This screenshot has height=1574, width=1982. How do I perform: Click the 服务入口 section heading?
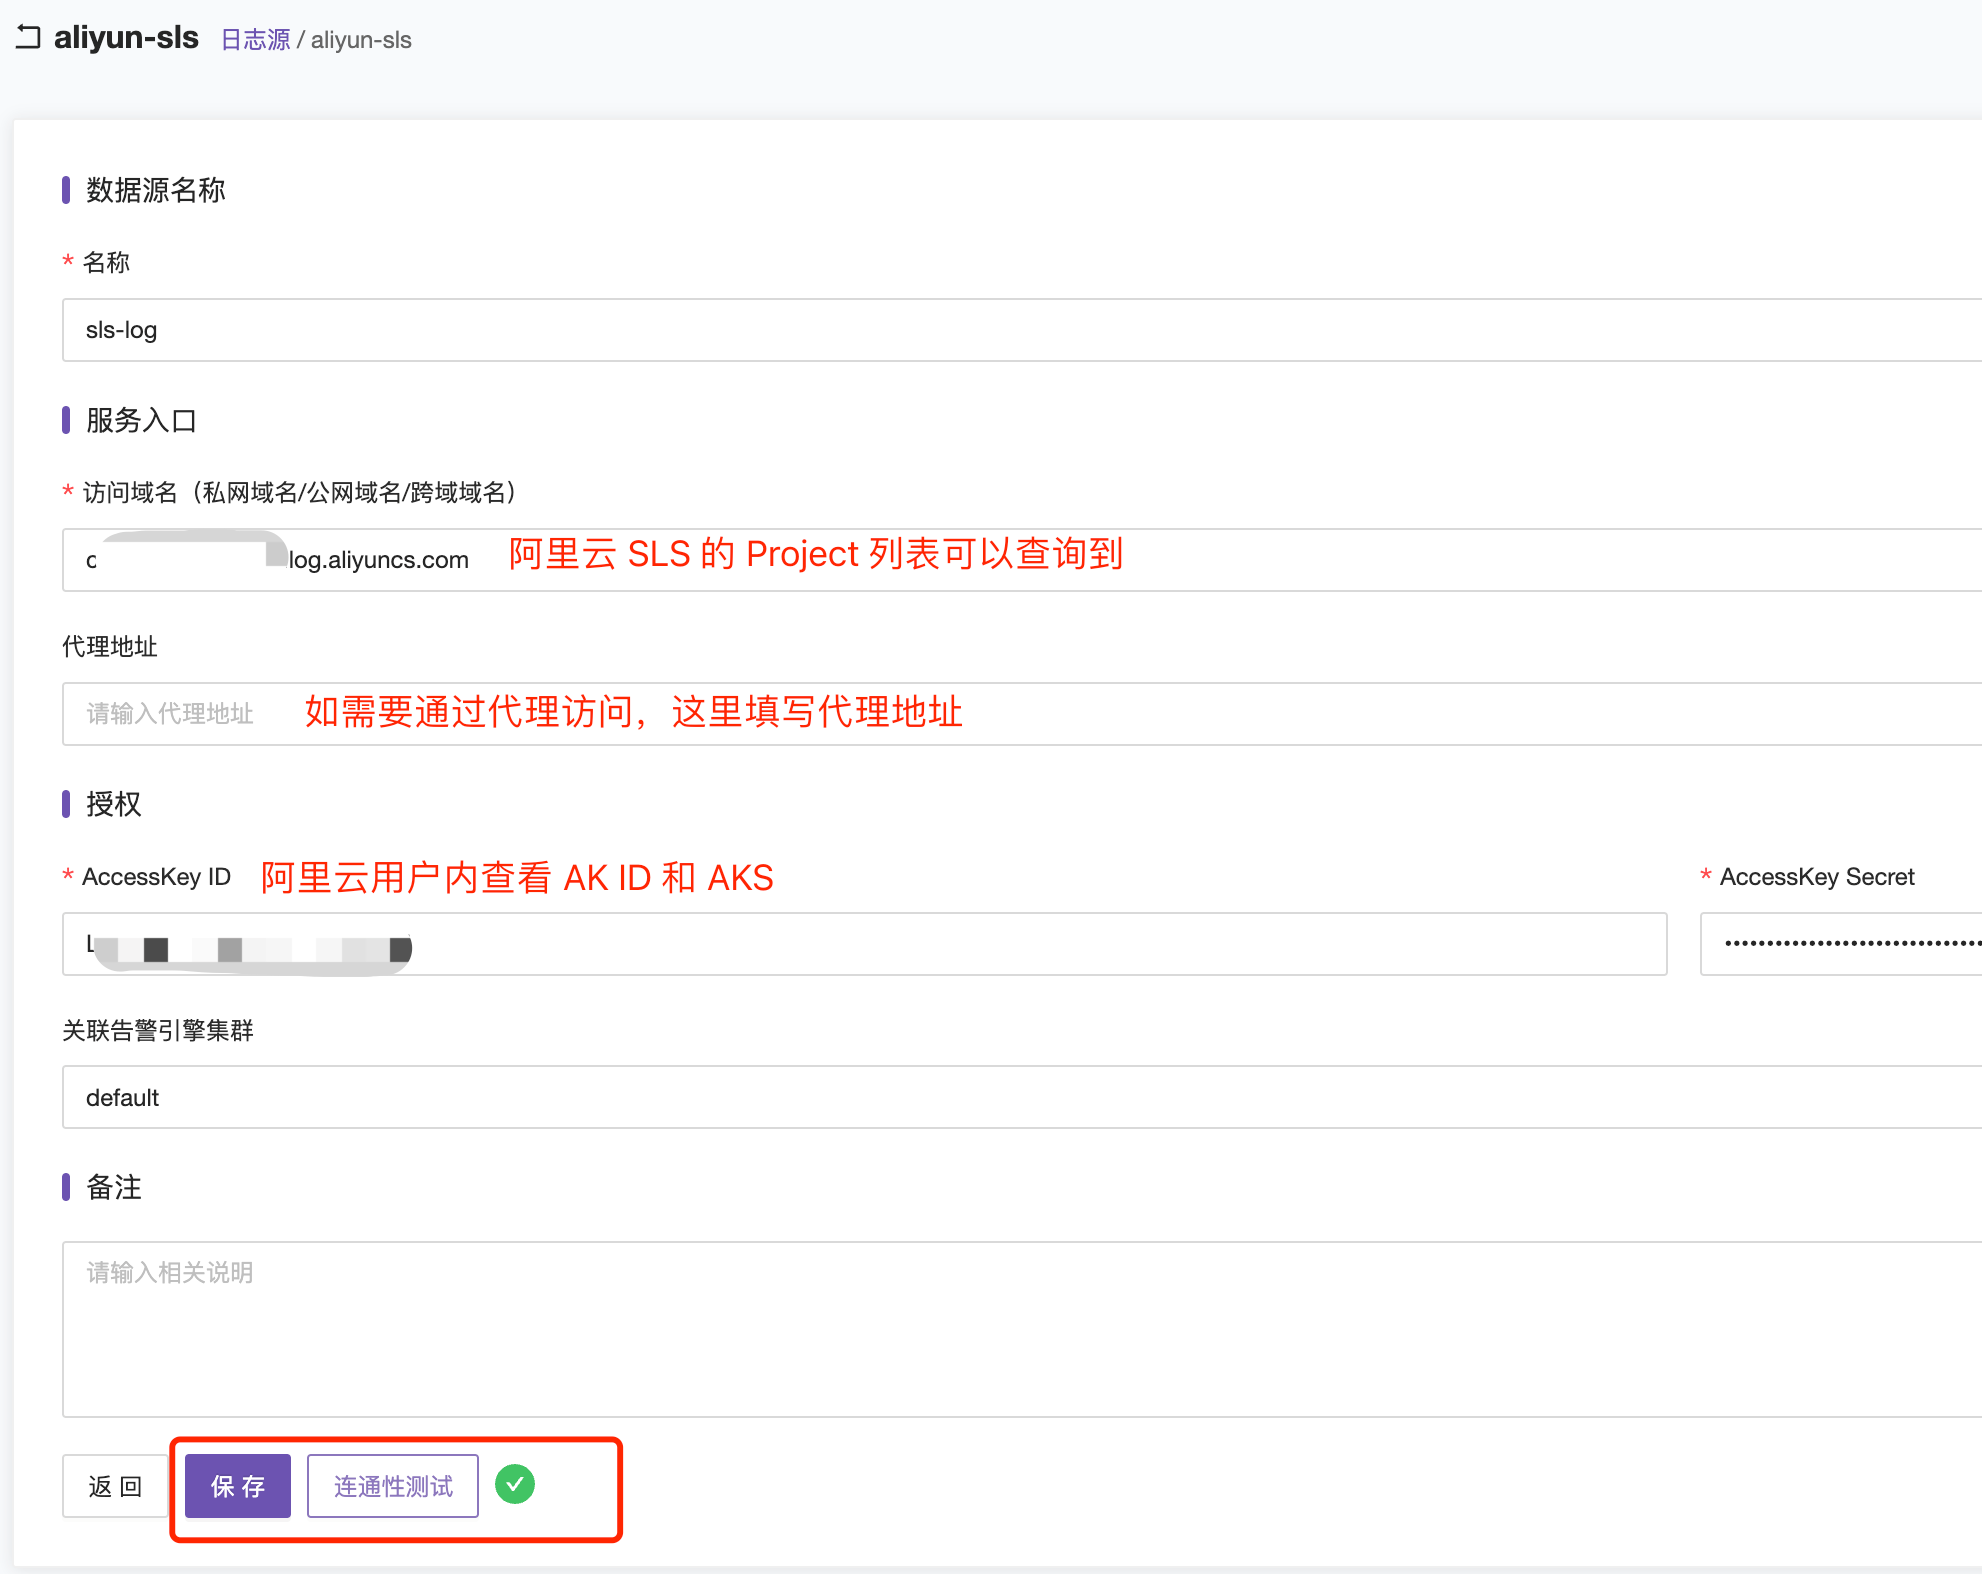(141, 420)
